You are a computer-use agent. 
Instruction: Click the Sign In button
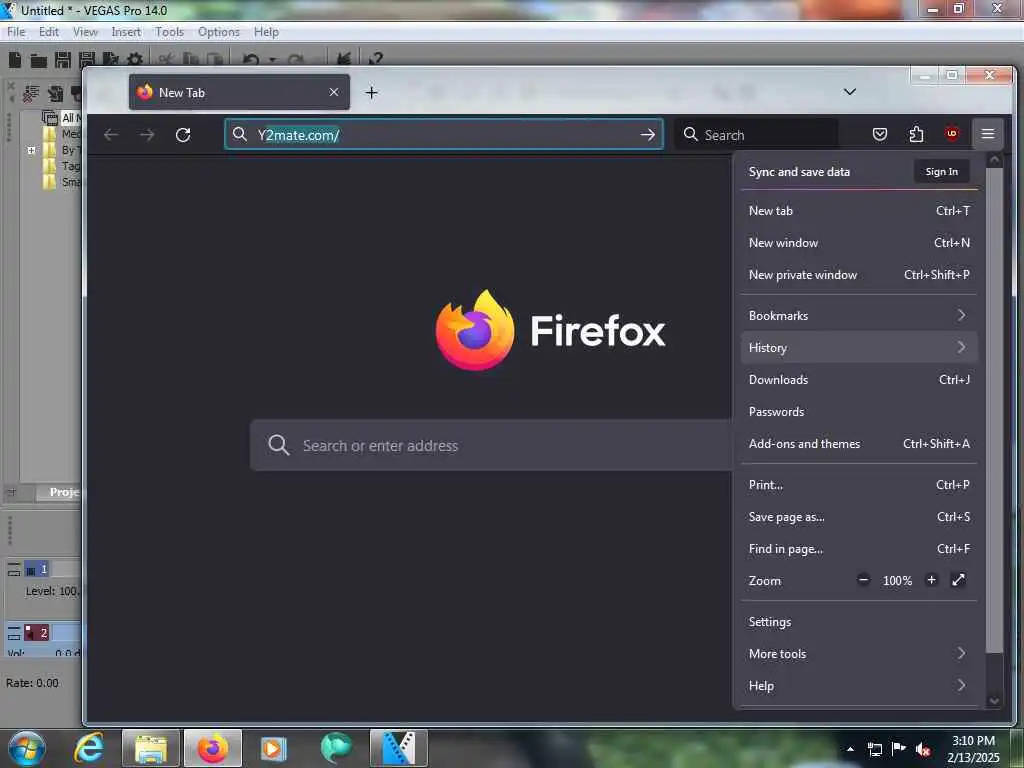941,171
